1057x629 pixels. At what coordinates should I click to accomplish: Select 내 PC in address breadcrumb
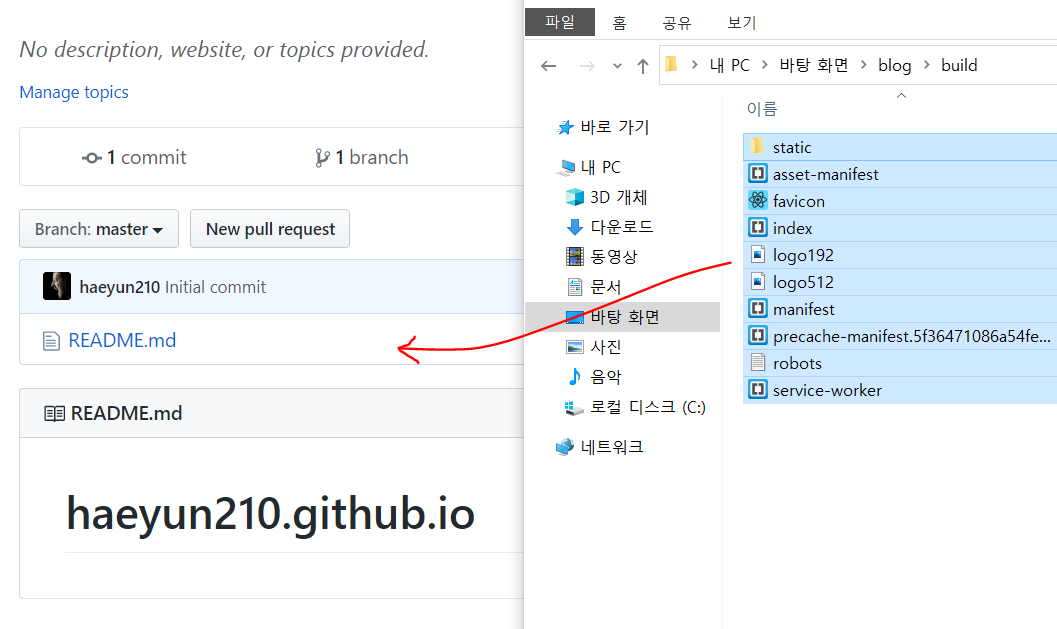pos(729,65)
